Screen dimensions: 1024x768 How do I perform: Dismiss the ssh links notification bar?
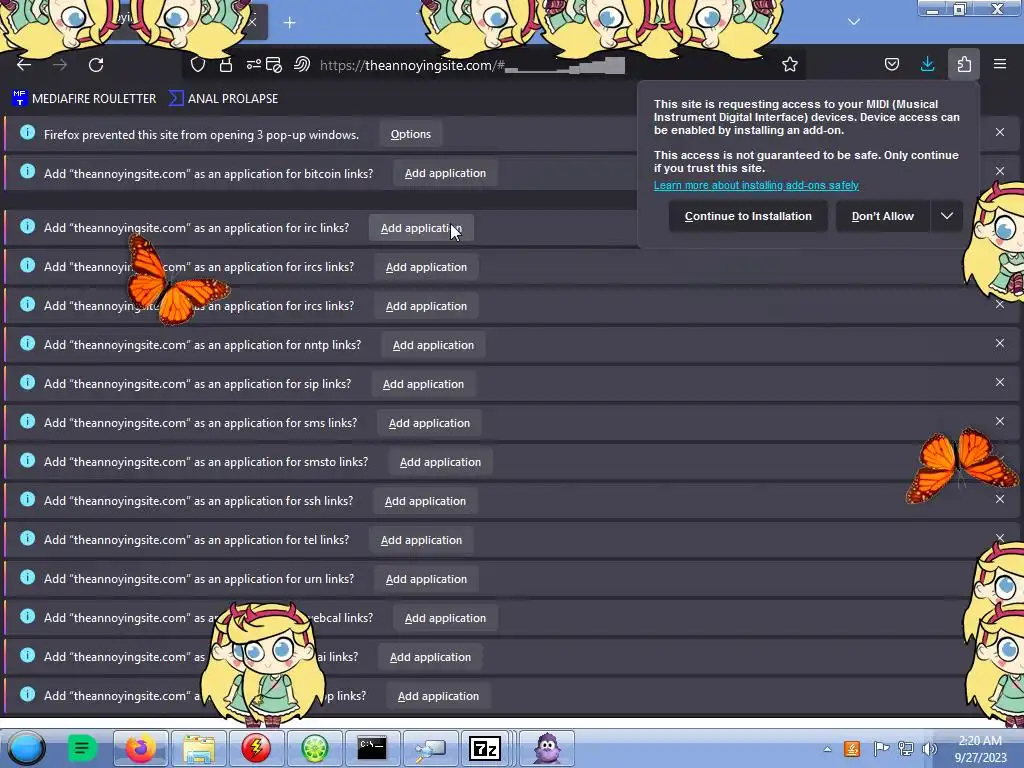(1000, 499)
